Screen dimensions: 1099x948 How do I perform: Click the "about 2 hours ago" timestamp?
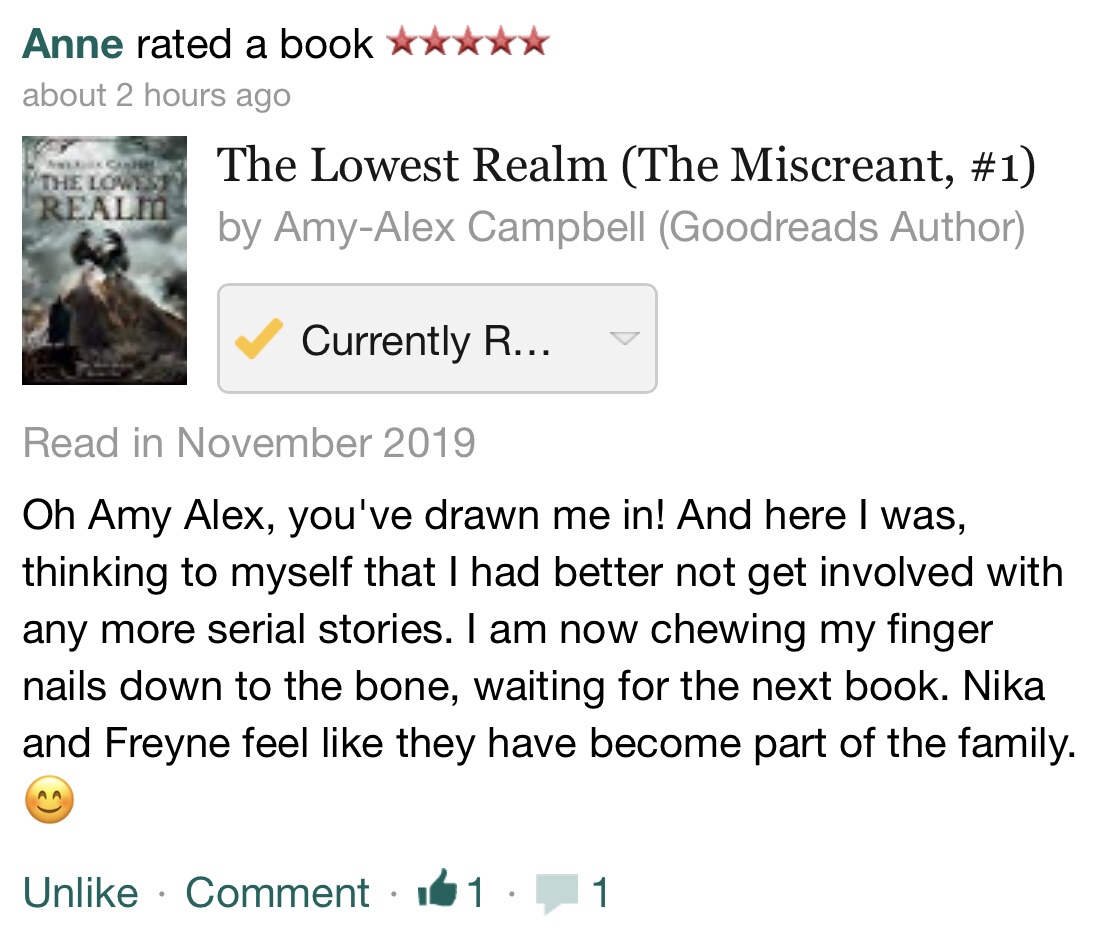point(156,96)
